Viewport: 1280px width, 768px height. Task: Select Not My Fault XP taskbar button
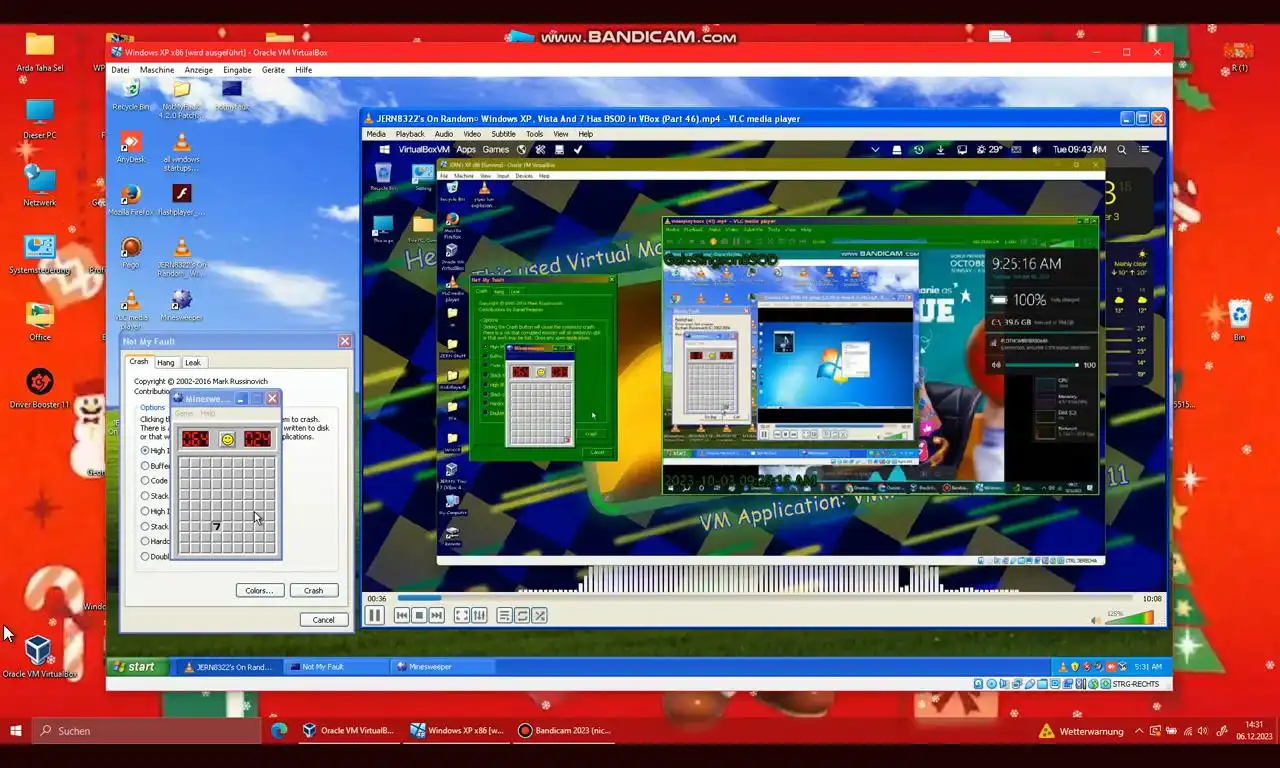tap(334, 667)
